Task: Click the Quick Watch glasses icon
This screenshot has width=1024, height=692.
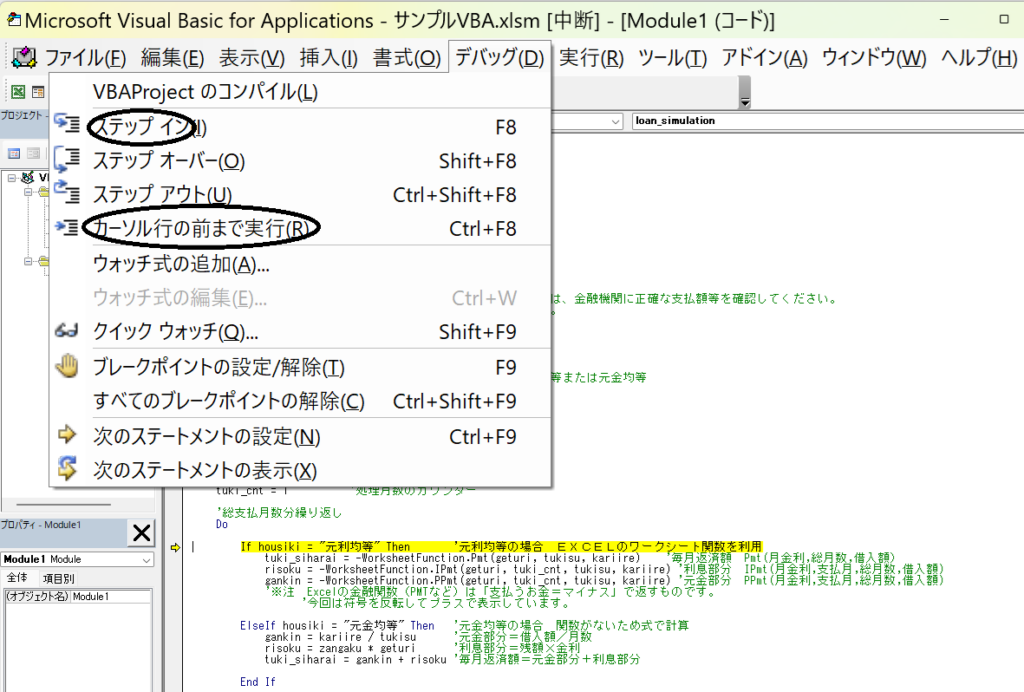Action: click(x=68, y=331)
